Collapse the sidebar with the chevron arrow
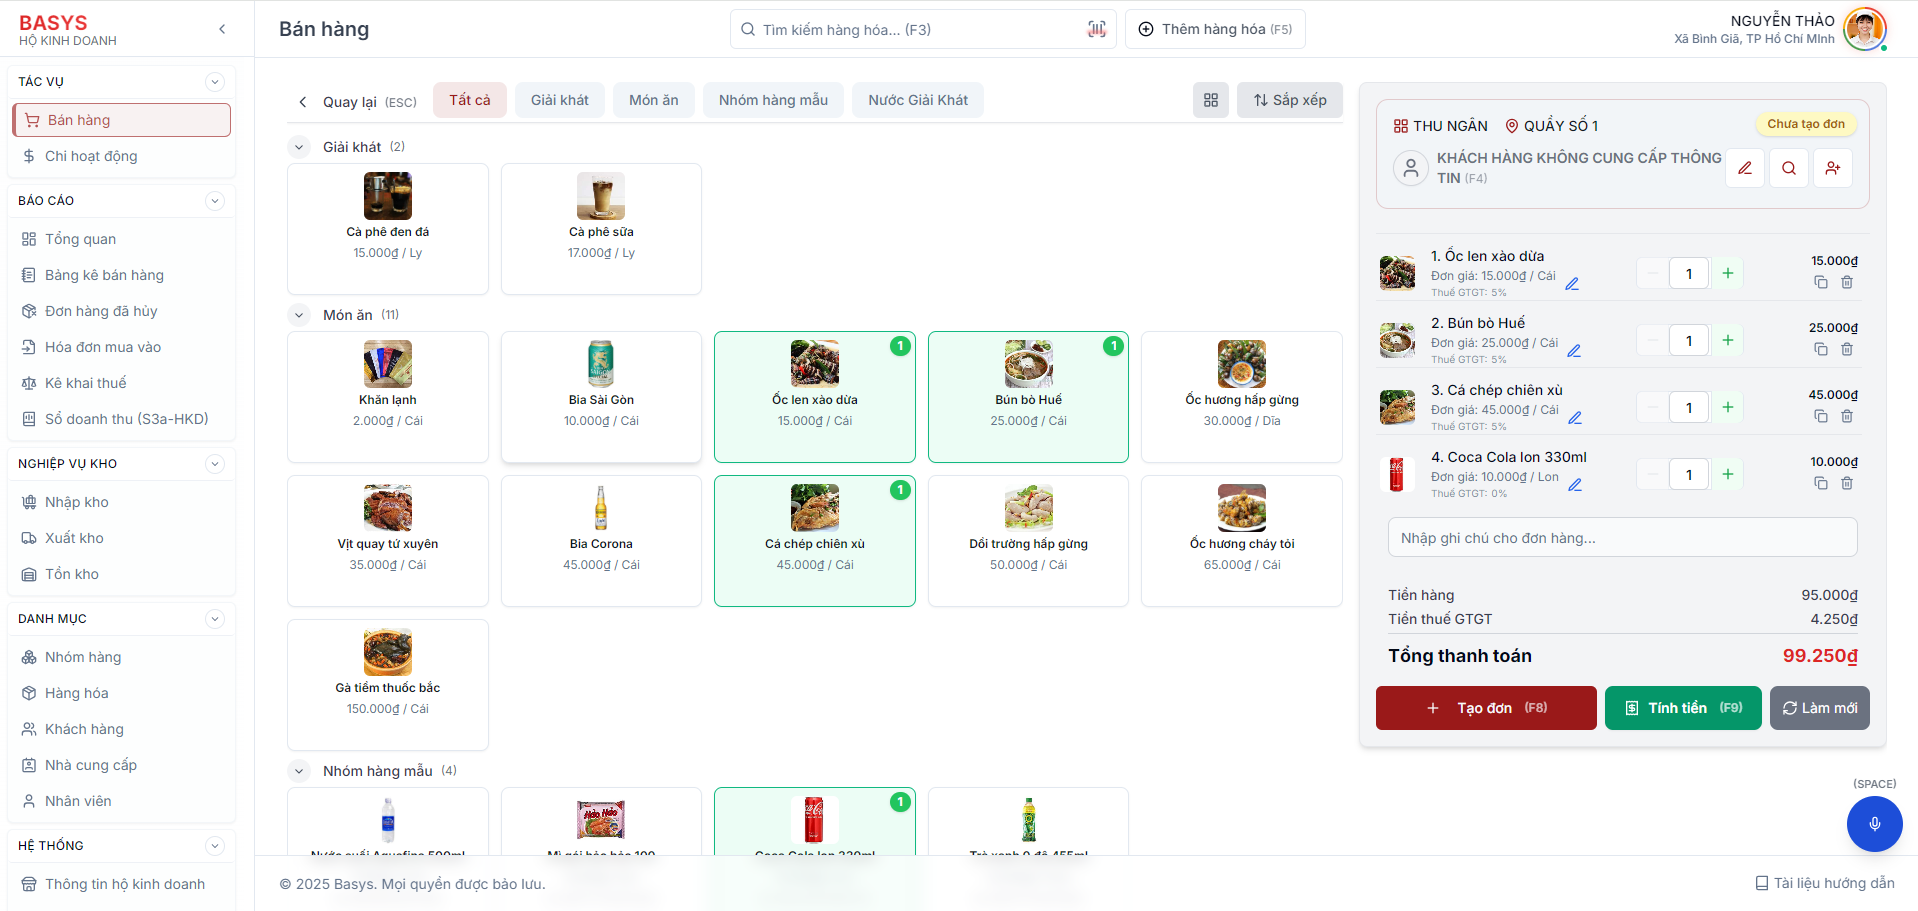This screenshot has width=1918, height=911. 222,29
